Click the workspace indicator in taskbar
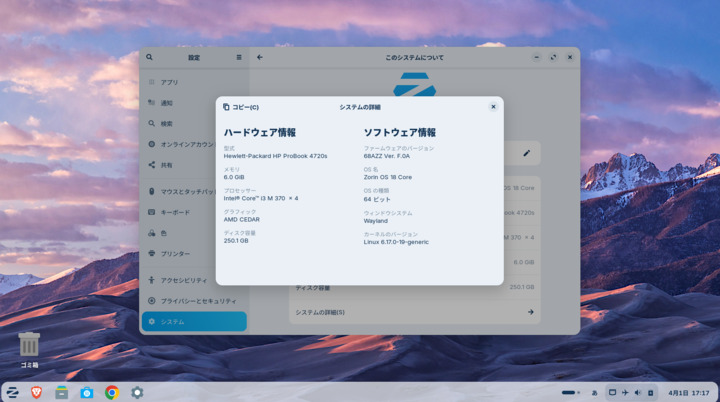Screen dimensions: 720x402 coord(571,393)
